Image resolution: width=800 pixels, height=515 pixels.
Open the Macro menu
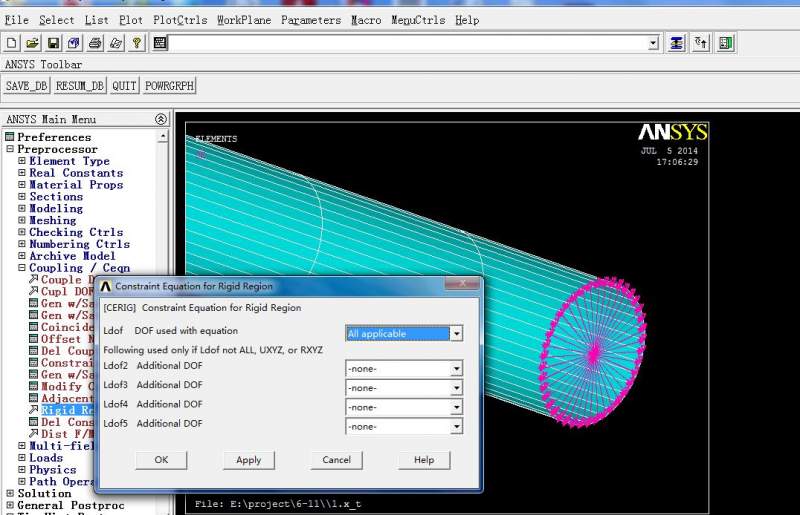click(366, 20)
